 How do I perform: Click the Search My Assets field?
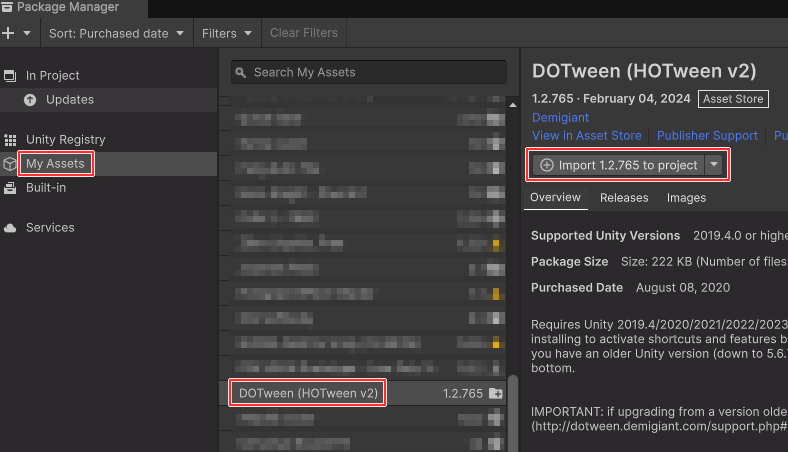[x=369, y=72]
